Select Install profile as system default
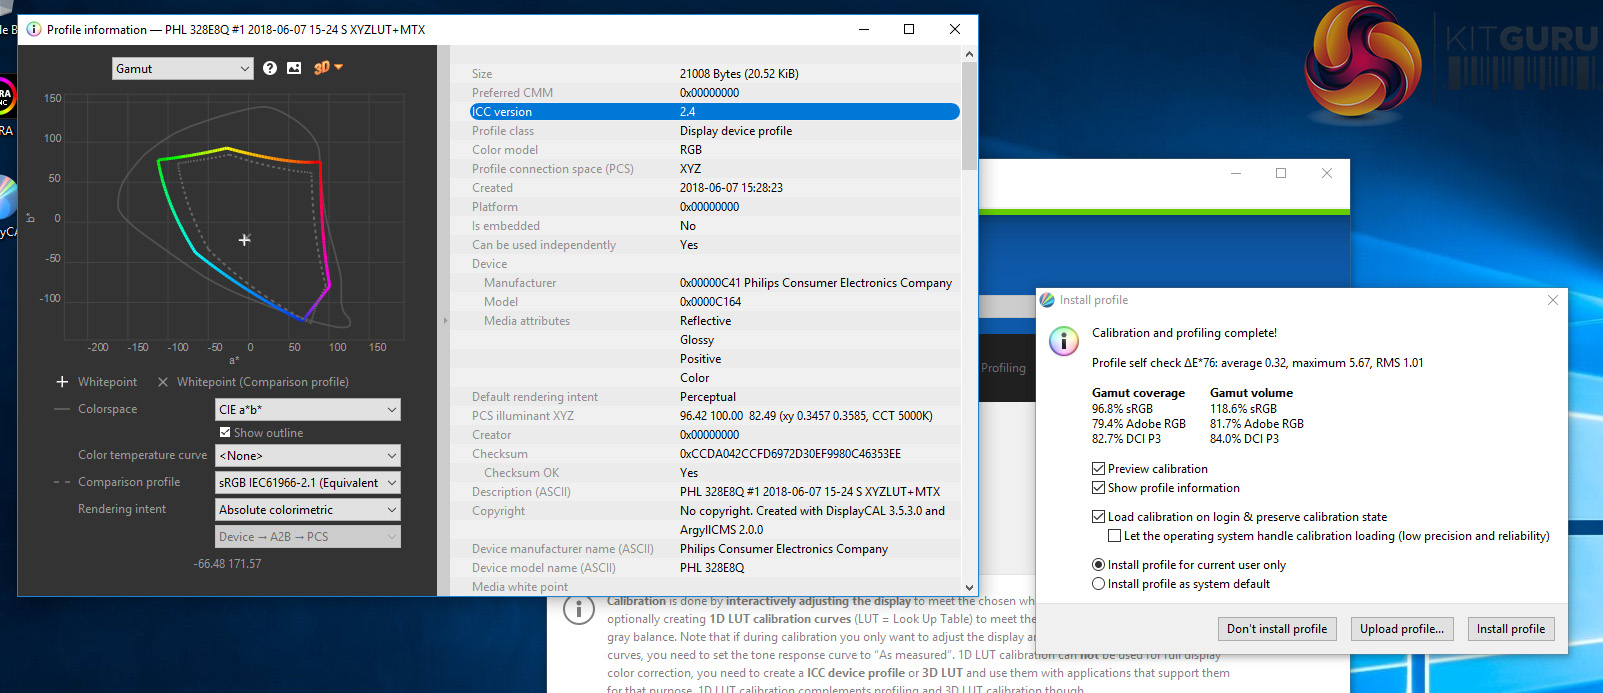 point(1099,584)
